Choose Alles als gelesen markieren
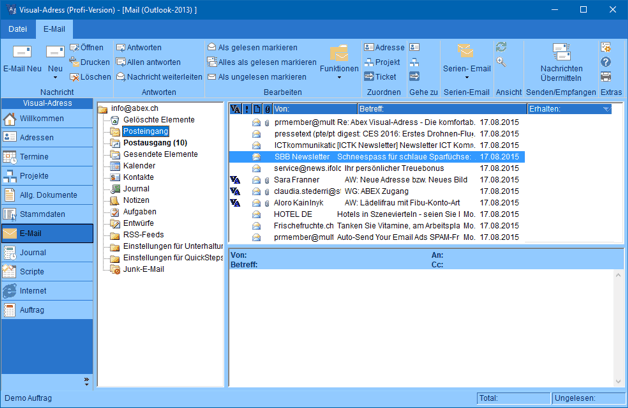 pos(262,62)
